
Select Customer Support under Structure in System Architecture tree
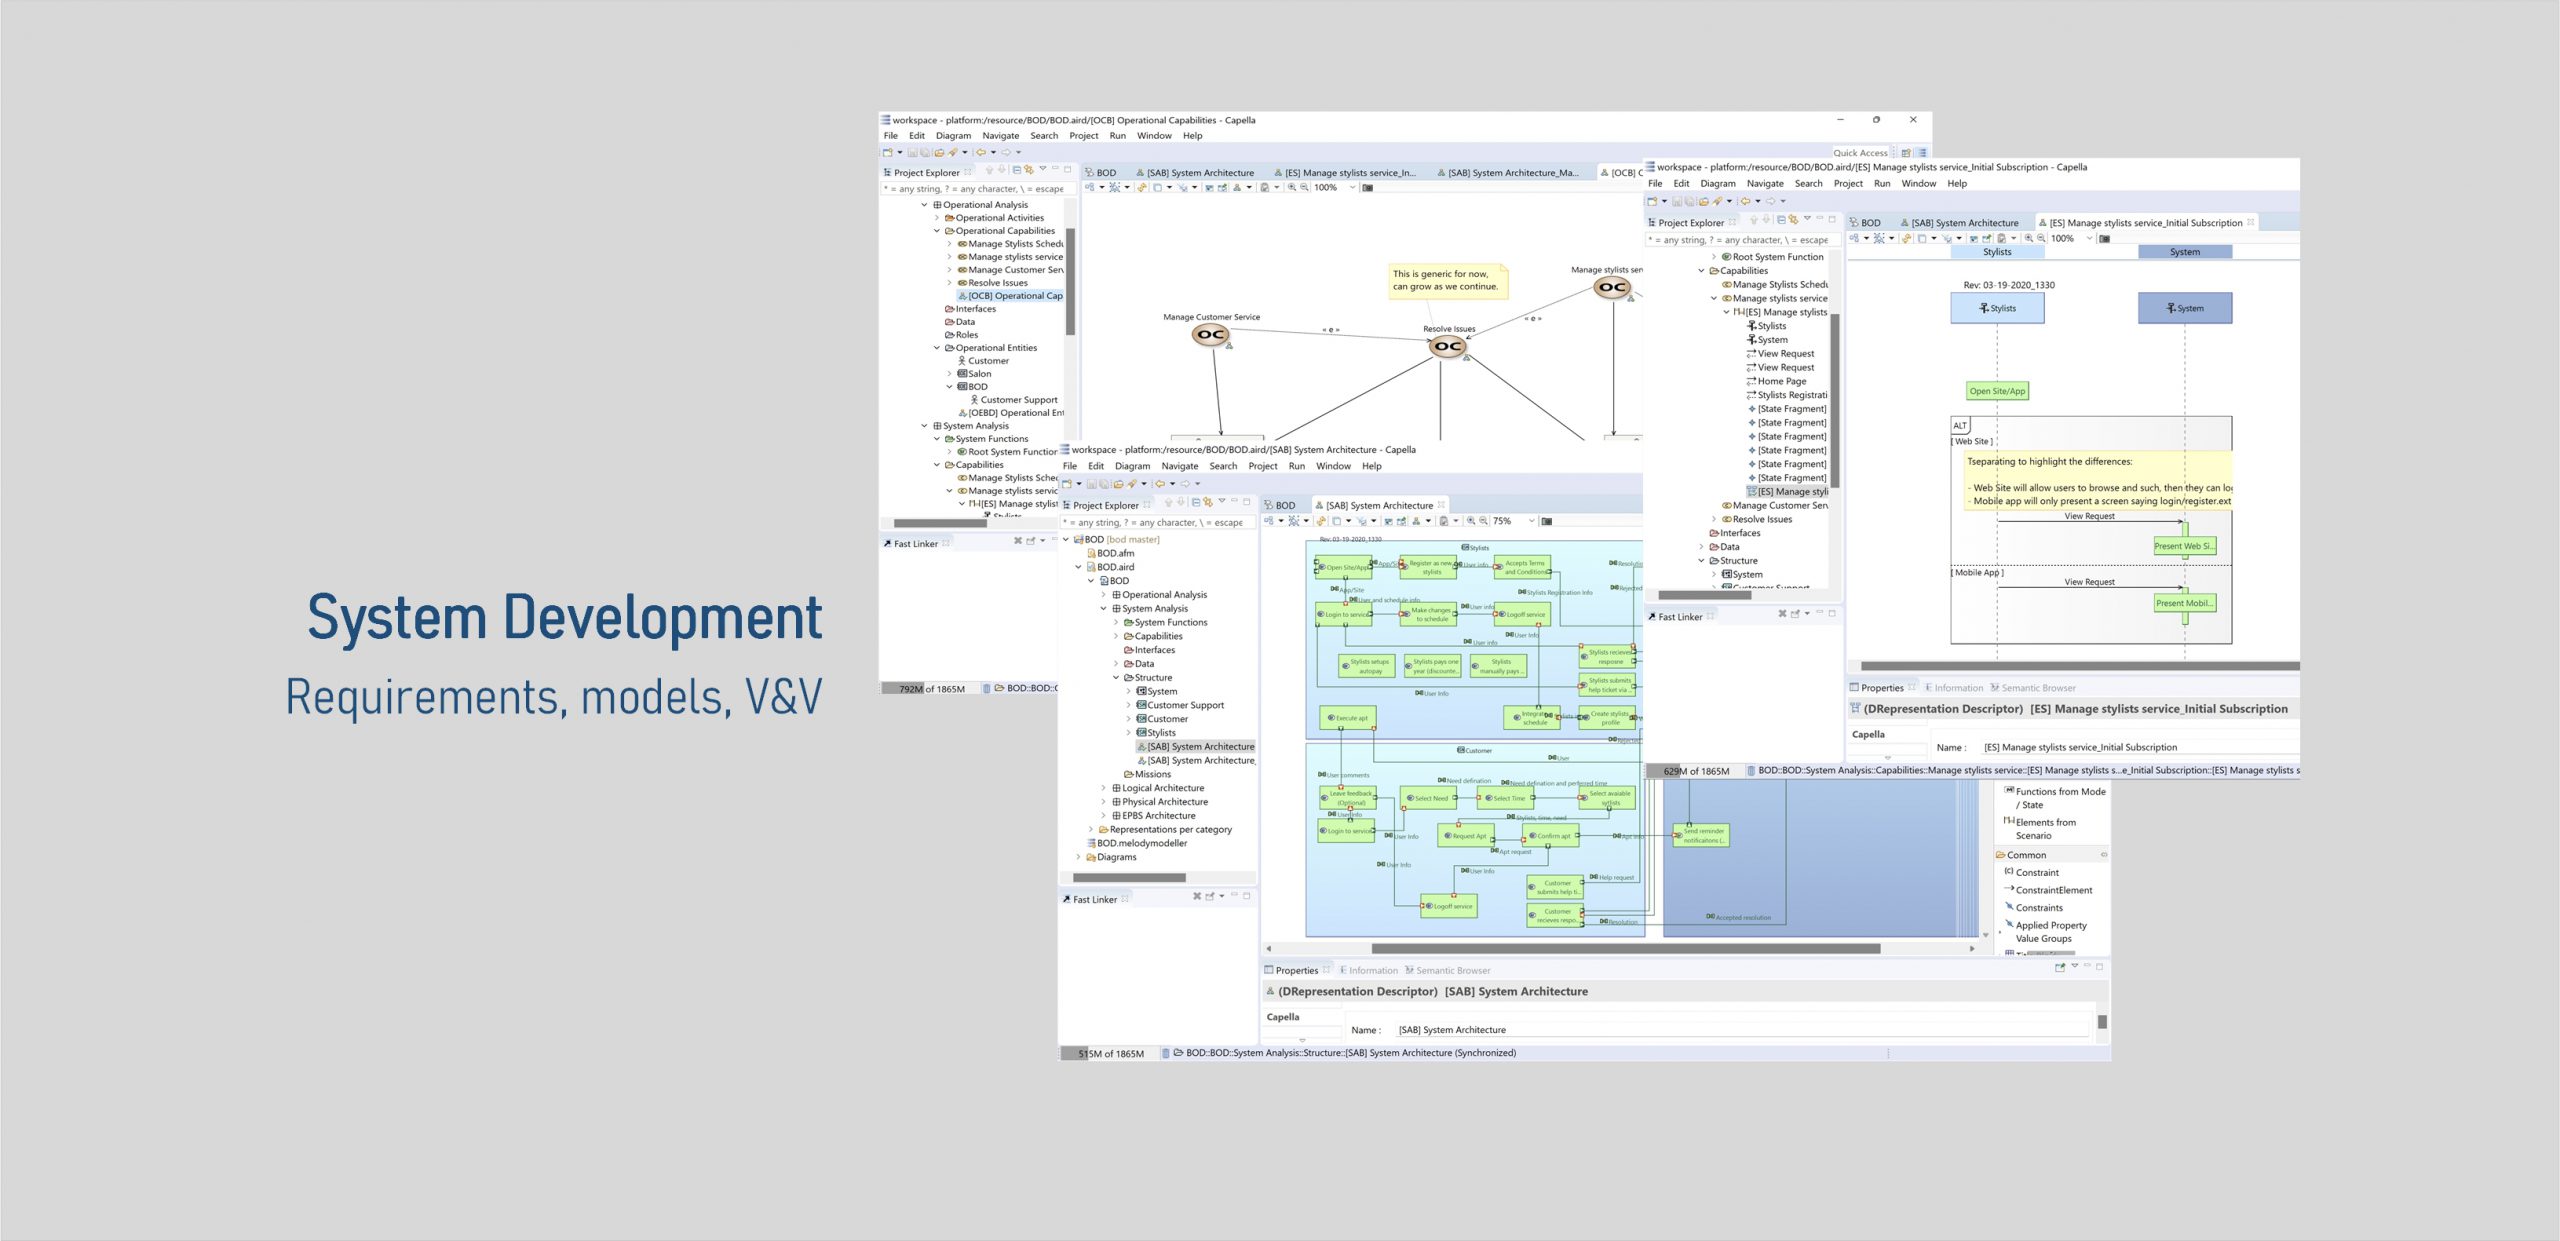point(1179,705)
